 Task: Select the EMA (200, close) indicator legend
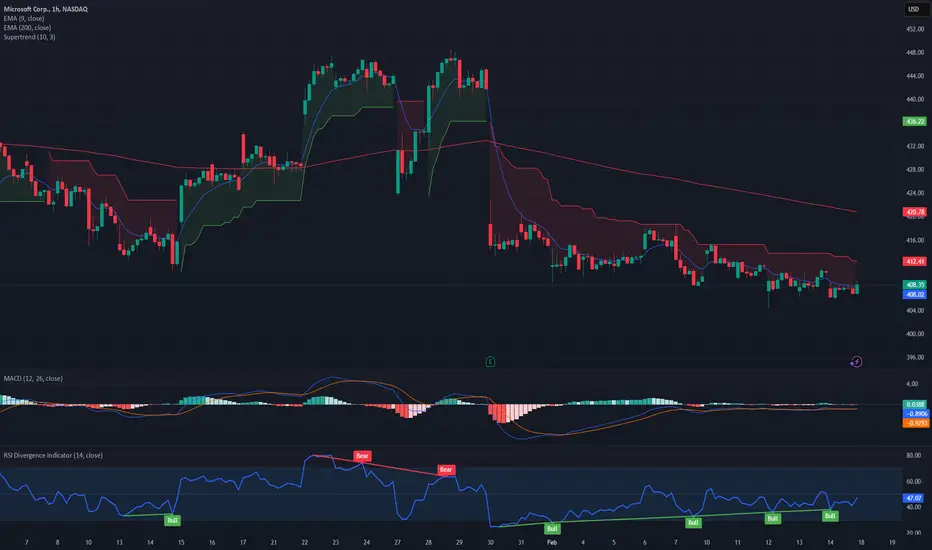coord(27,27)
